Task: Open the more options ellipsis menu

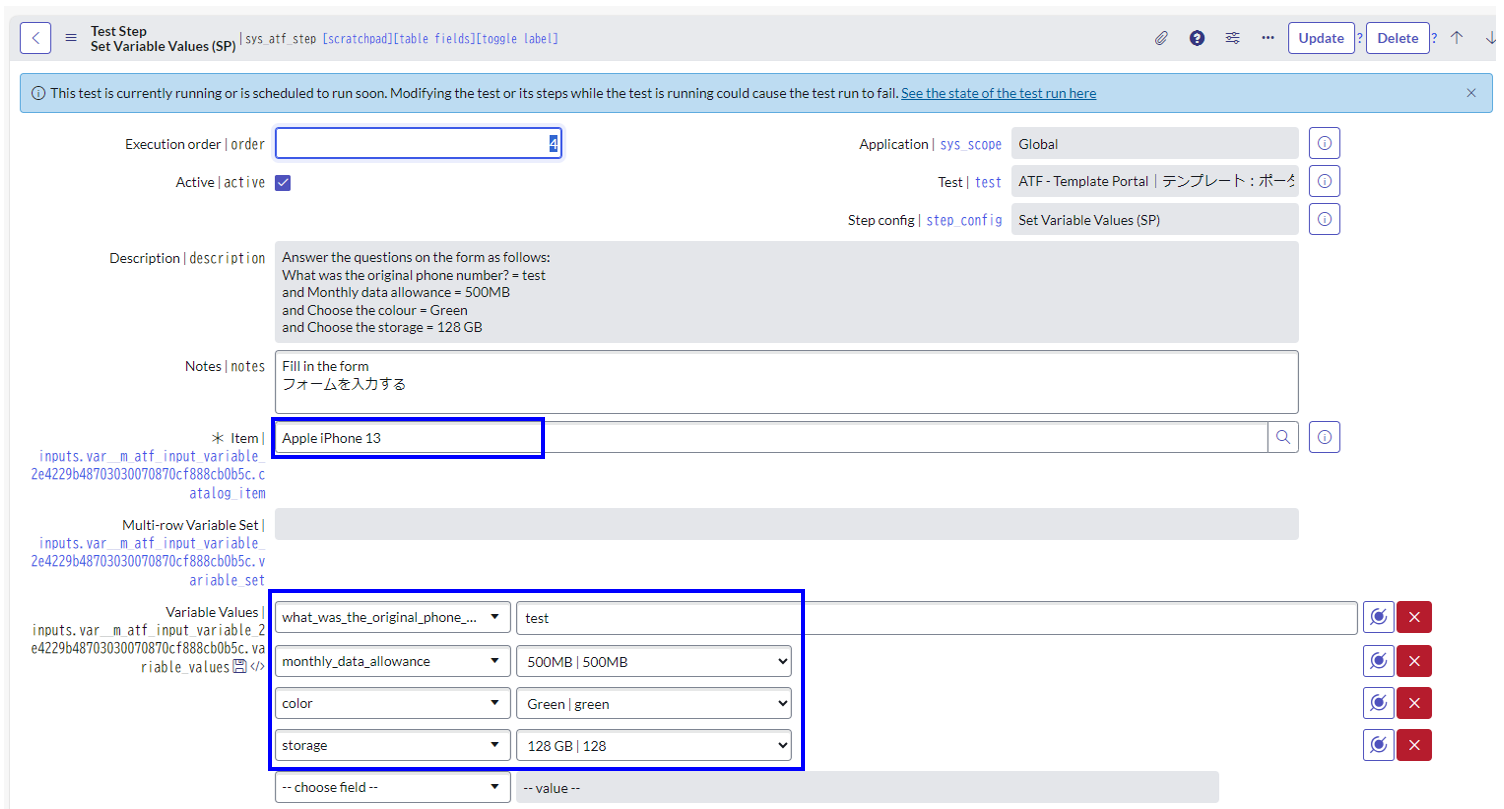Action: click(1266, 37)
